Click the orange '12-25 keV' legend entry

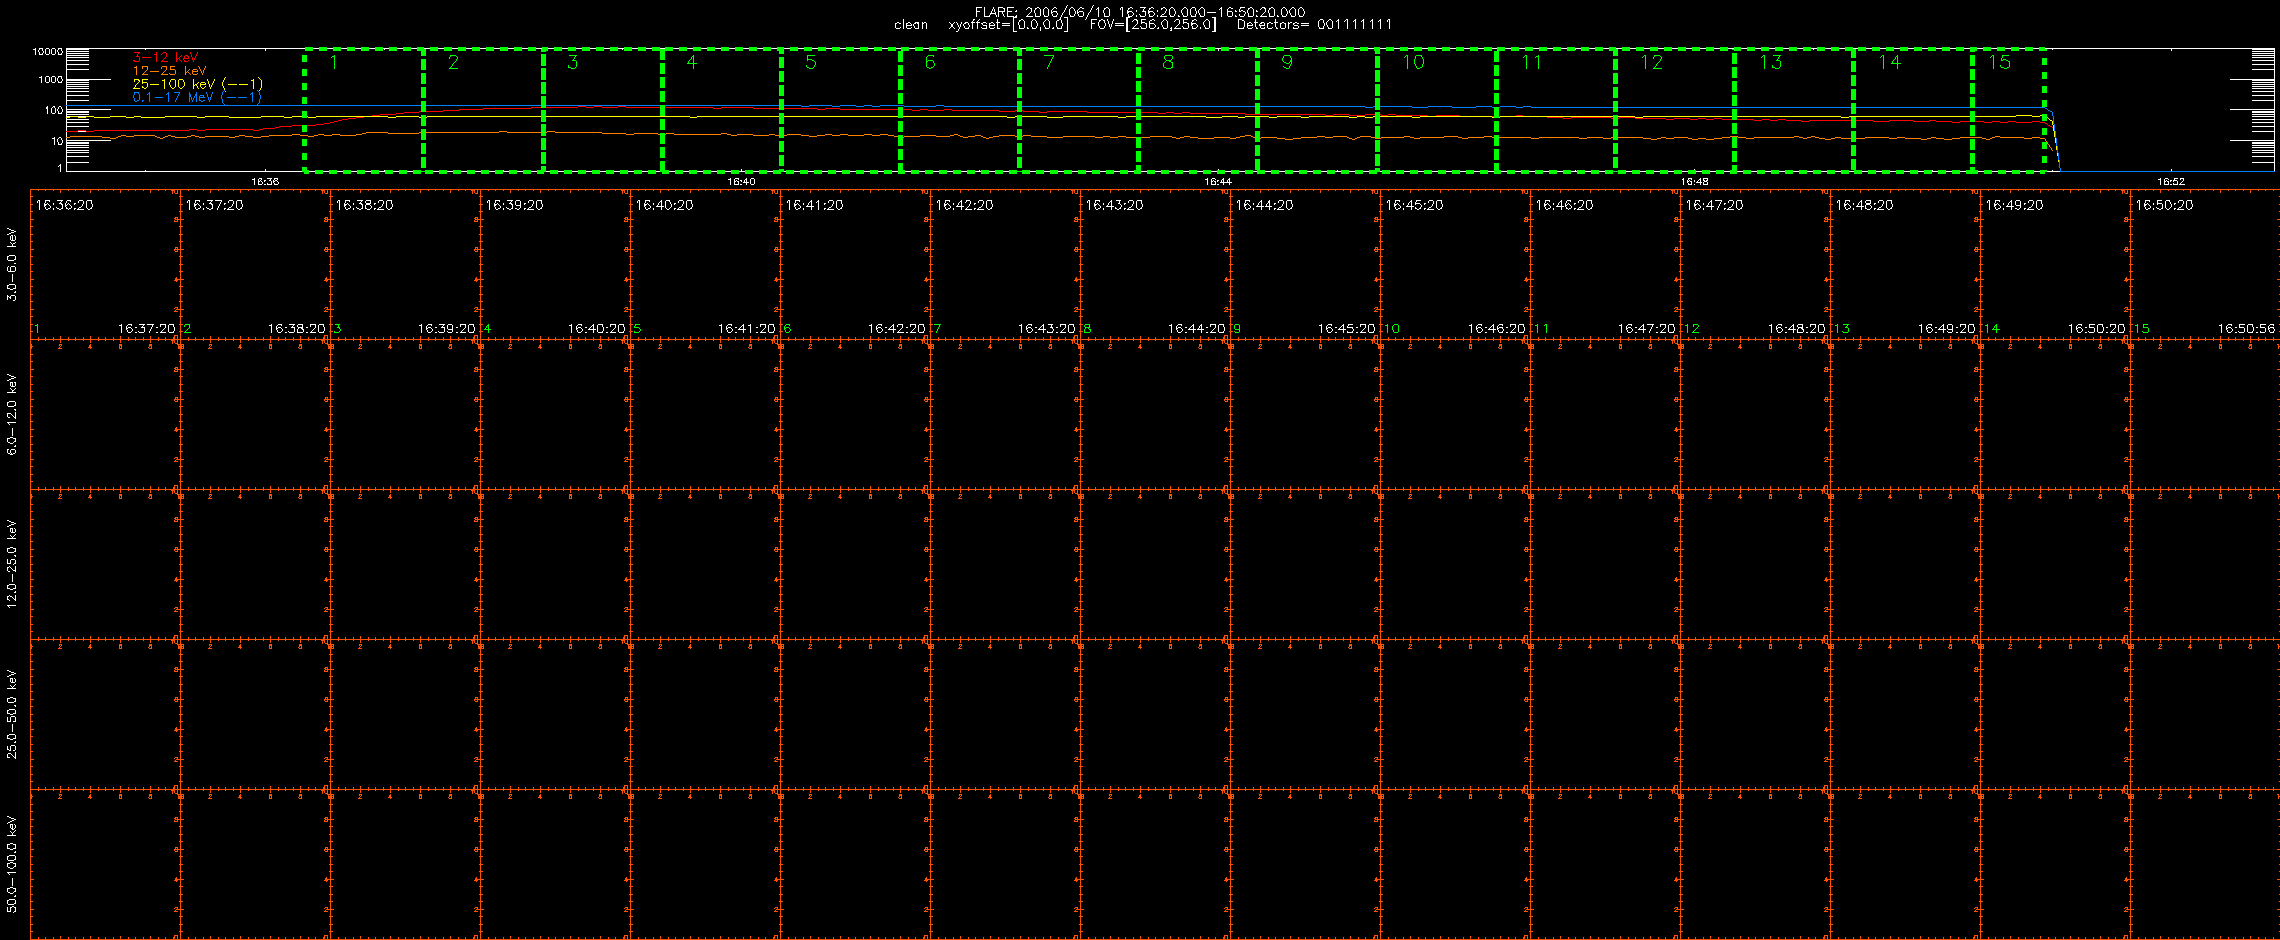169,71
